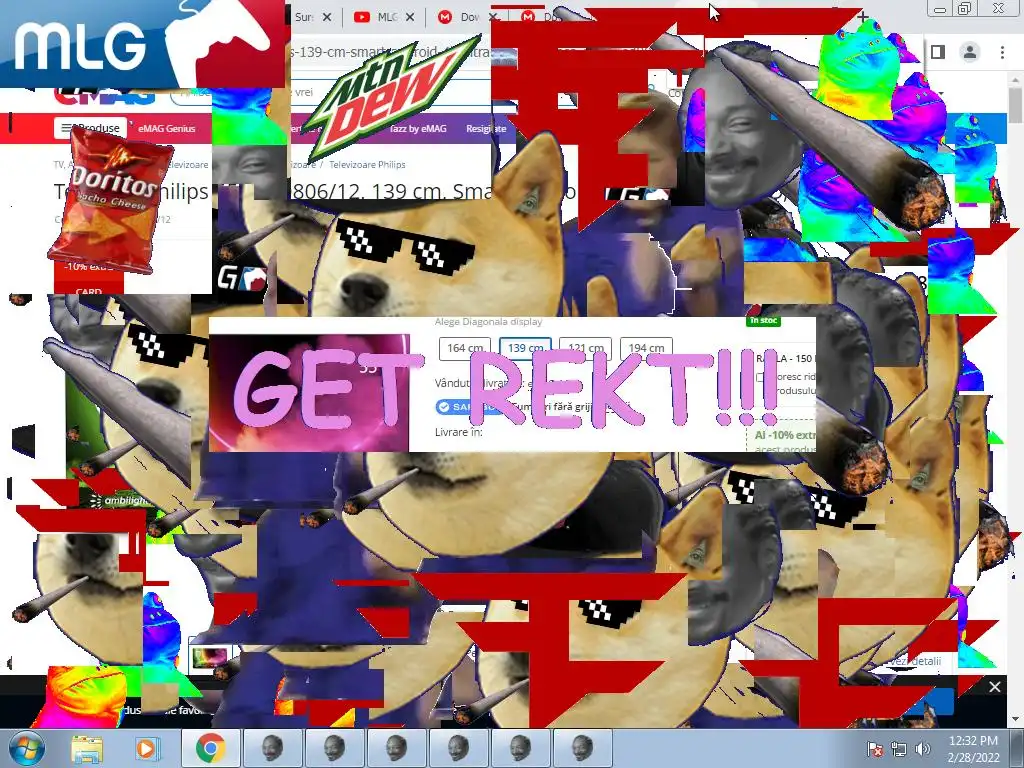This screenshot has height=768, width=1024.
Task: Open the volume speaker tray icon
Action: [922, 749]
